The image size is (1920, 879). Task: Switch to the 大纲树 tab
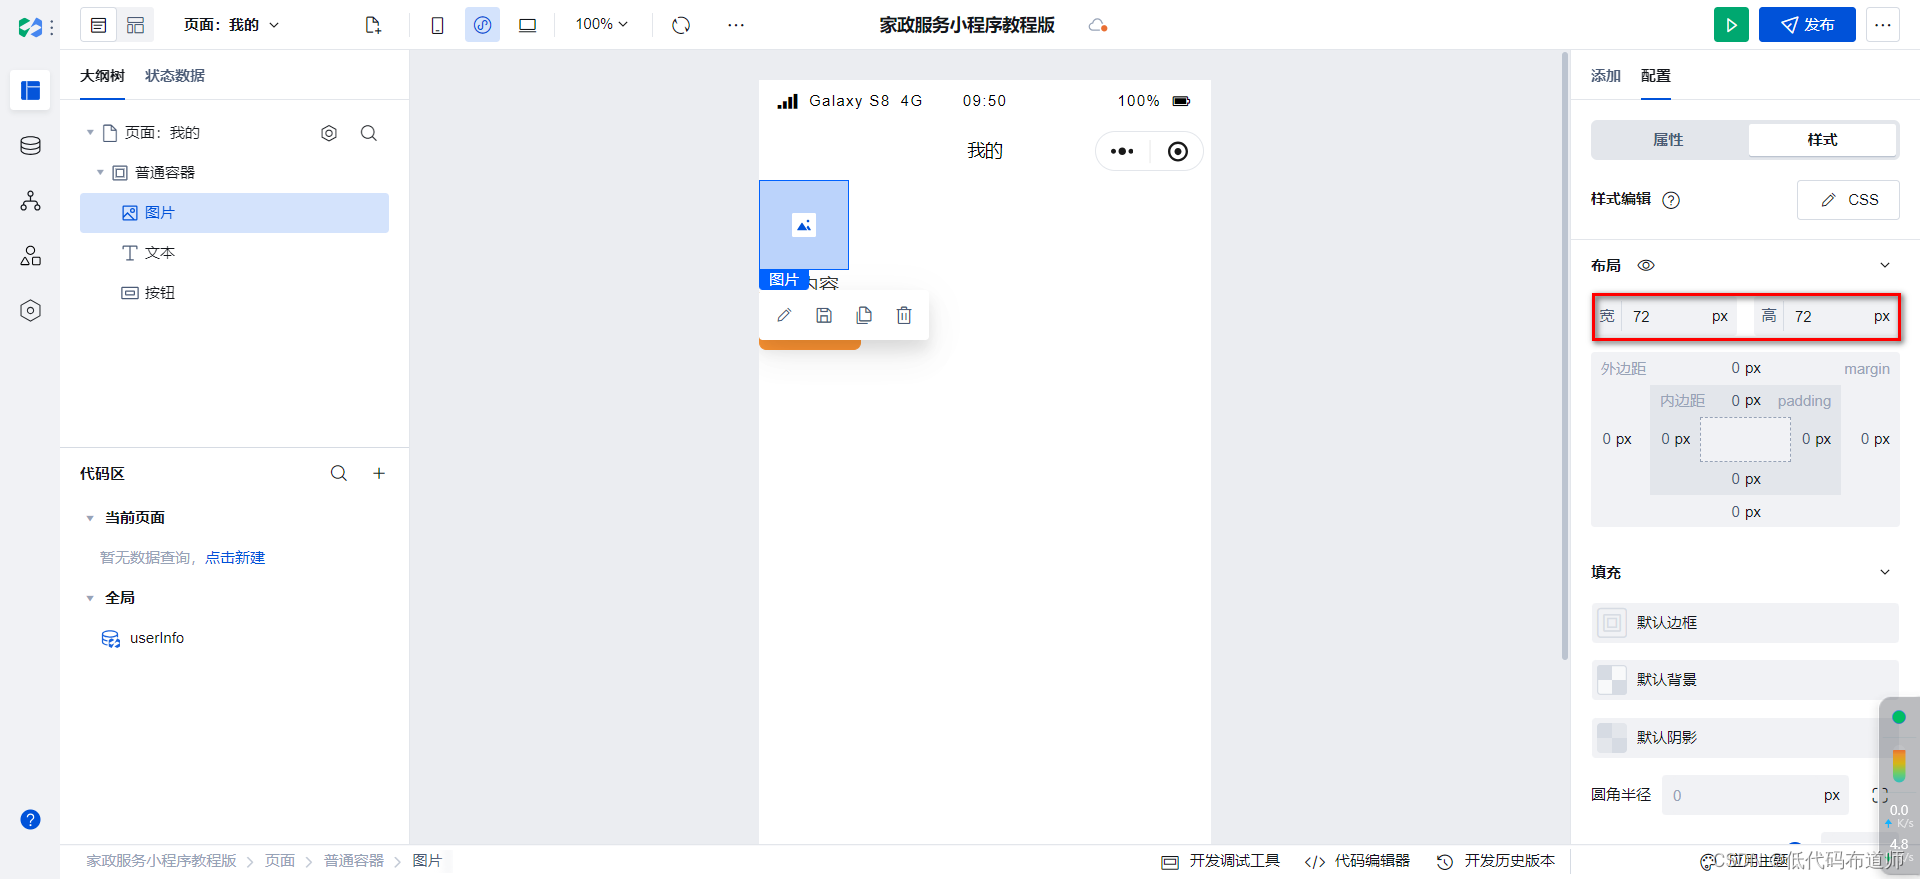[x=102, y=76]
